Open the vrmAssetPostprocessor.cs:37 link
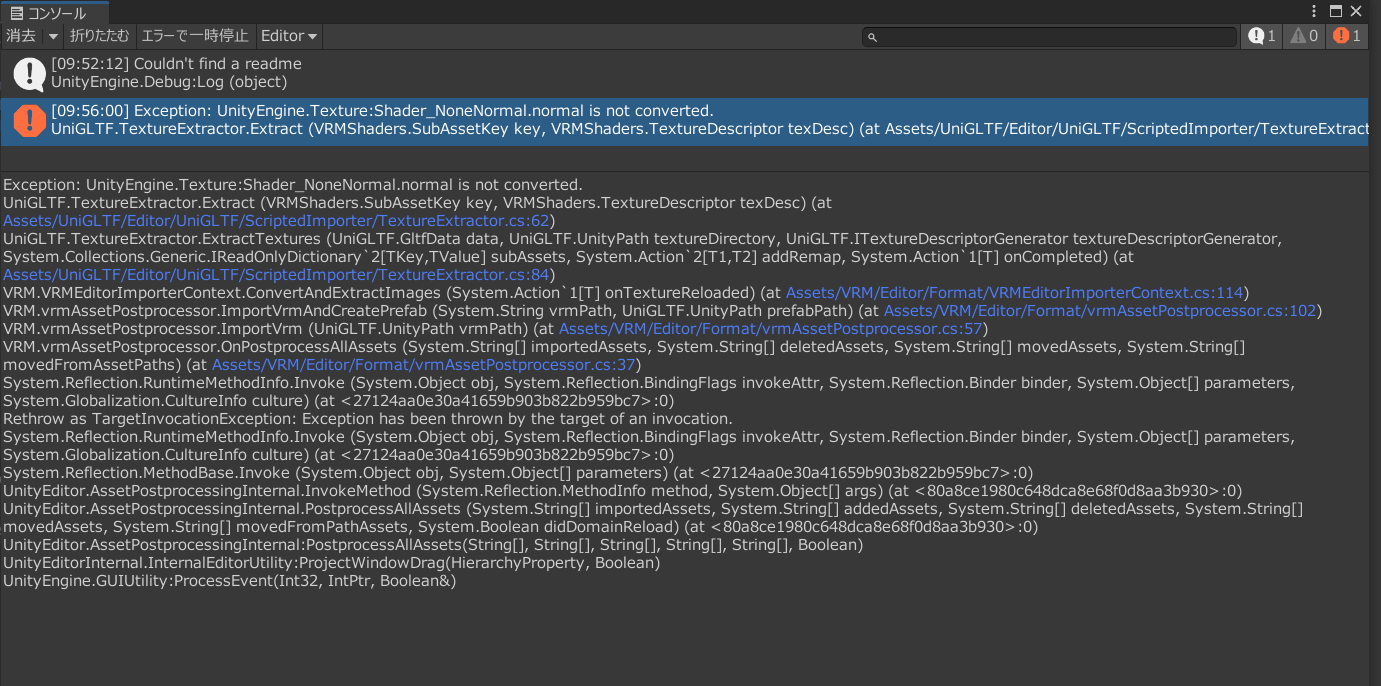Screen dimensions: 1381x686 [424, 364]
